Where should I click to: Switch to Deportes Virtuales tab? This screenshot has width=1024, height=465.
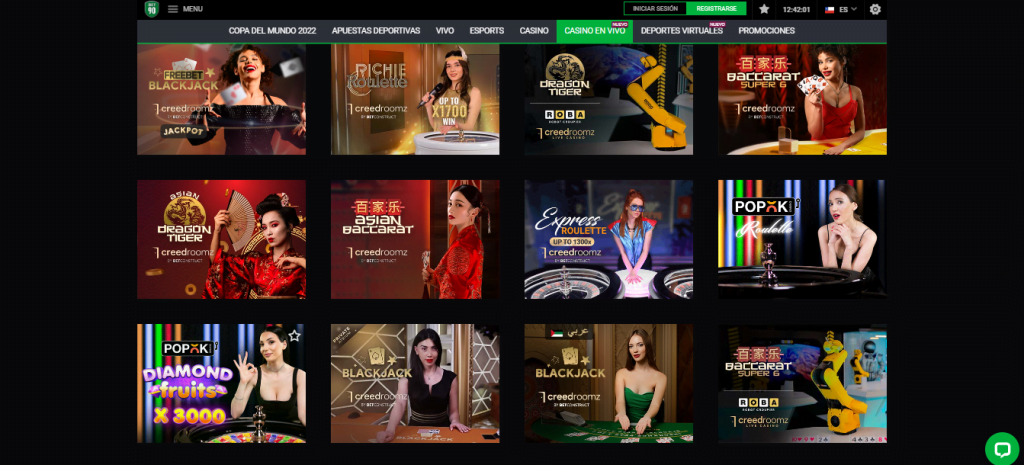point(681,31)
